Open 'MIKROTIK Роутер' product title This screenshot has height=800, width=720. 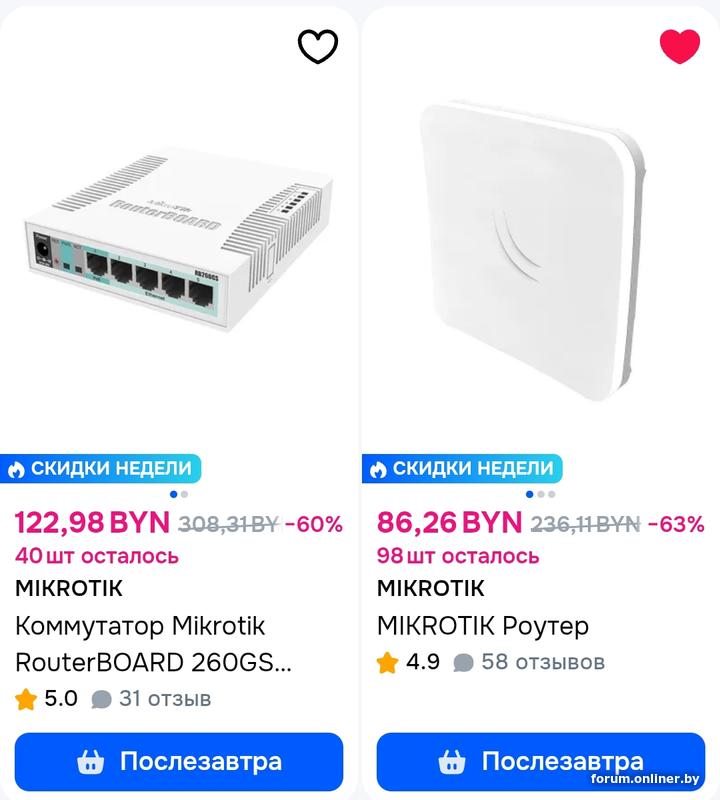(x=482, y=626)
